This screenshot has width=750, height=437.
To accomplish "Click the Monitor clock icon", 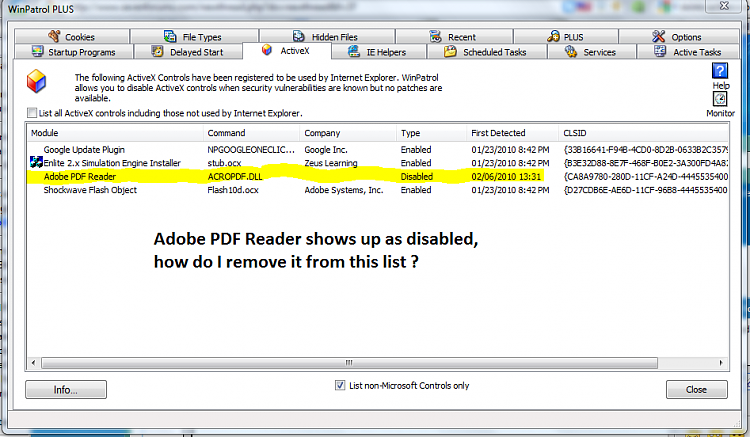I will click(720, 99).
